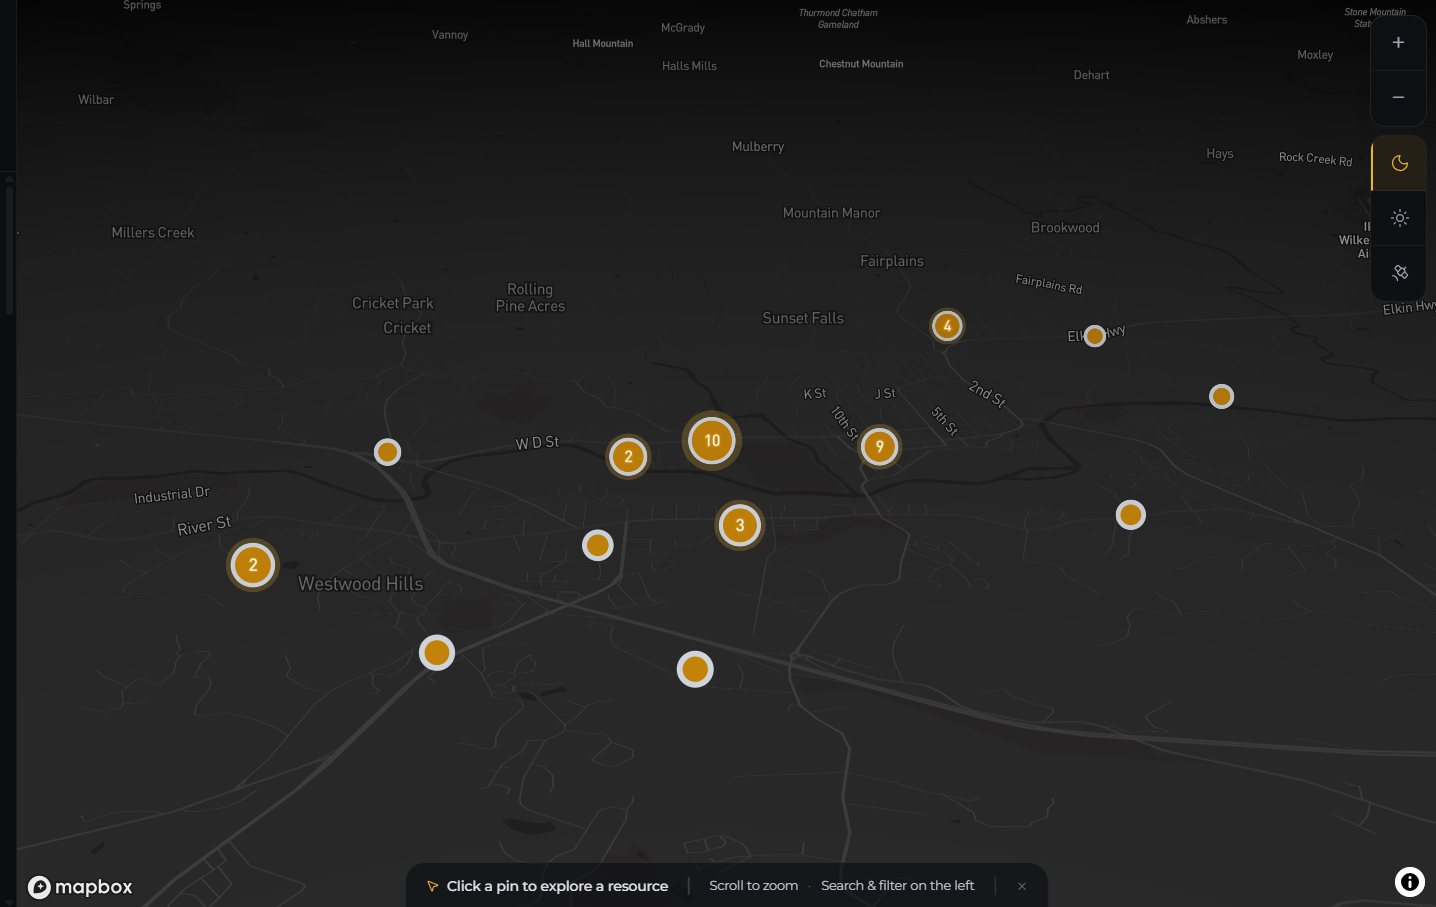Open the cluster pin 2 beside W D St
Screen dimensions: 1436x907
click(x=628, y=457)
